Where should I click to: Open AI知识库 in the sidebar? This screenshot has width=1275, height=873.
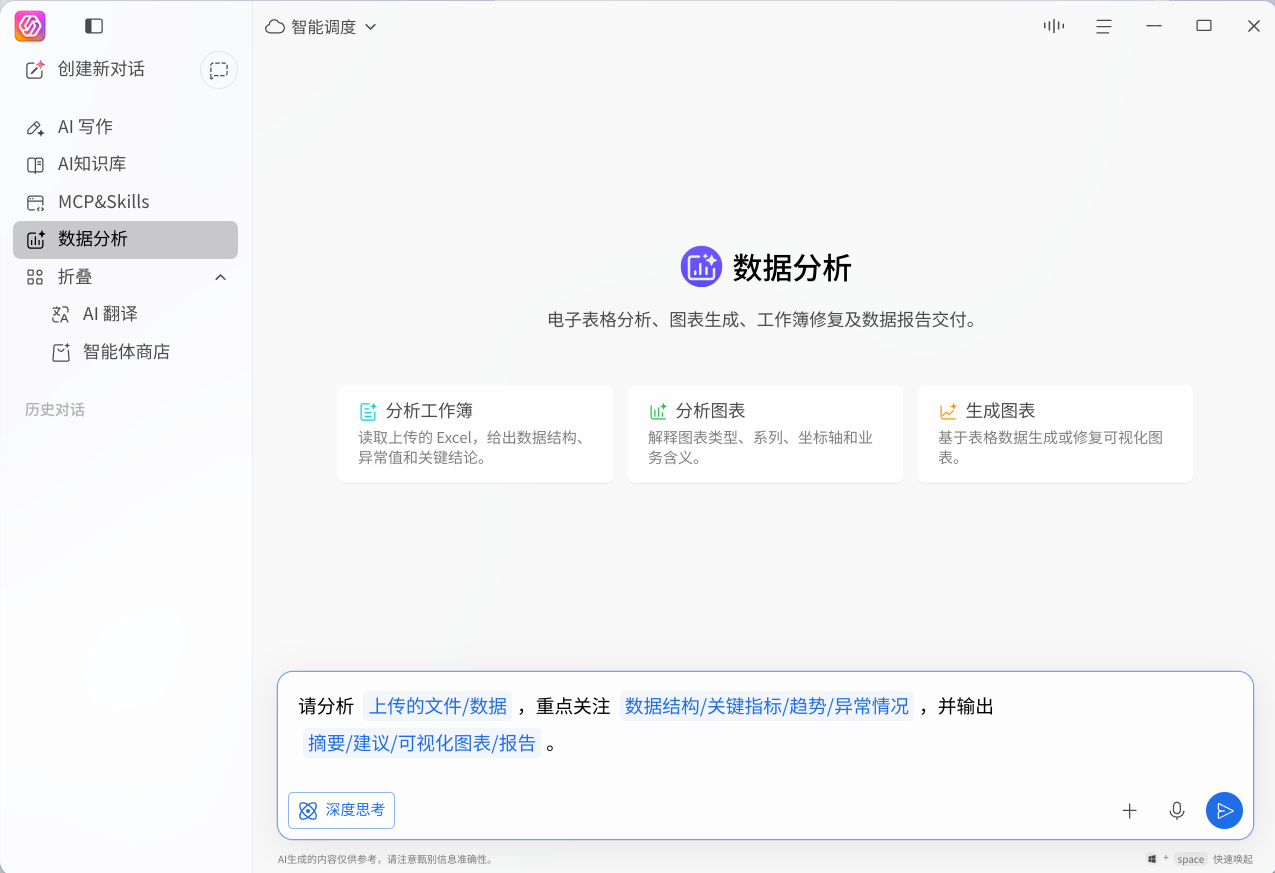[125, 164]
